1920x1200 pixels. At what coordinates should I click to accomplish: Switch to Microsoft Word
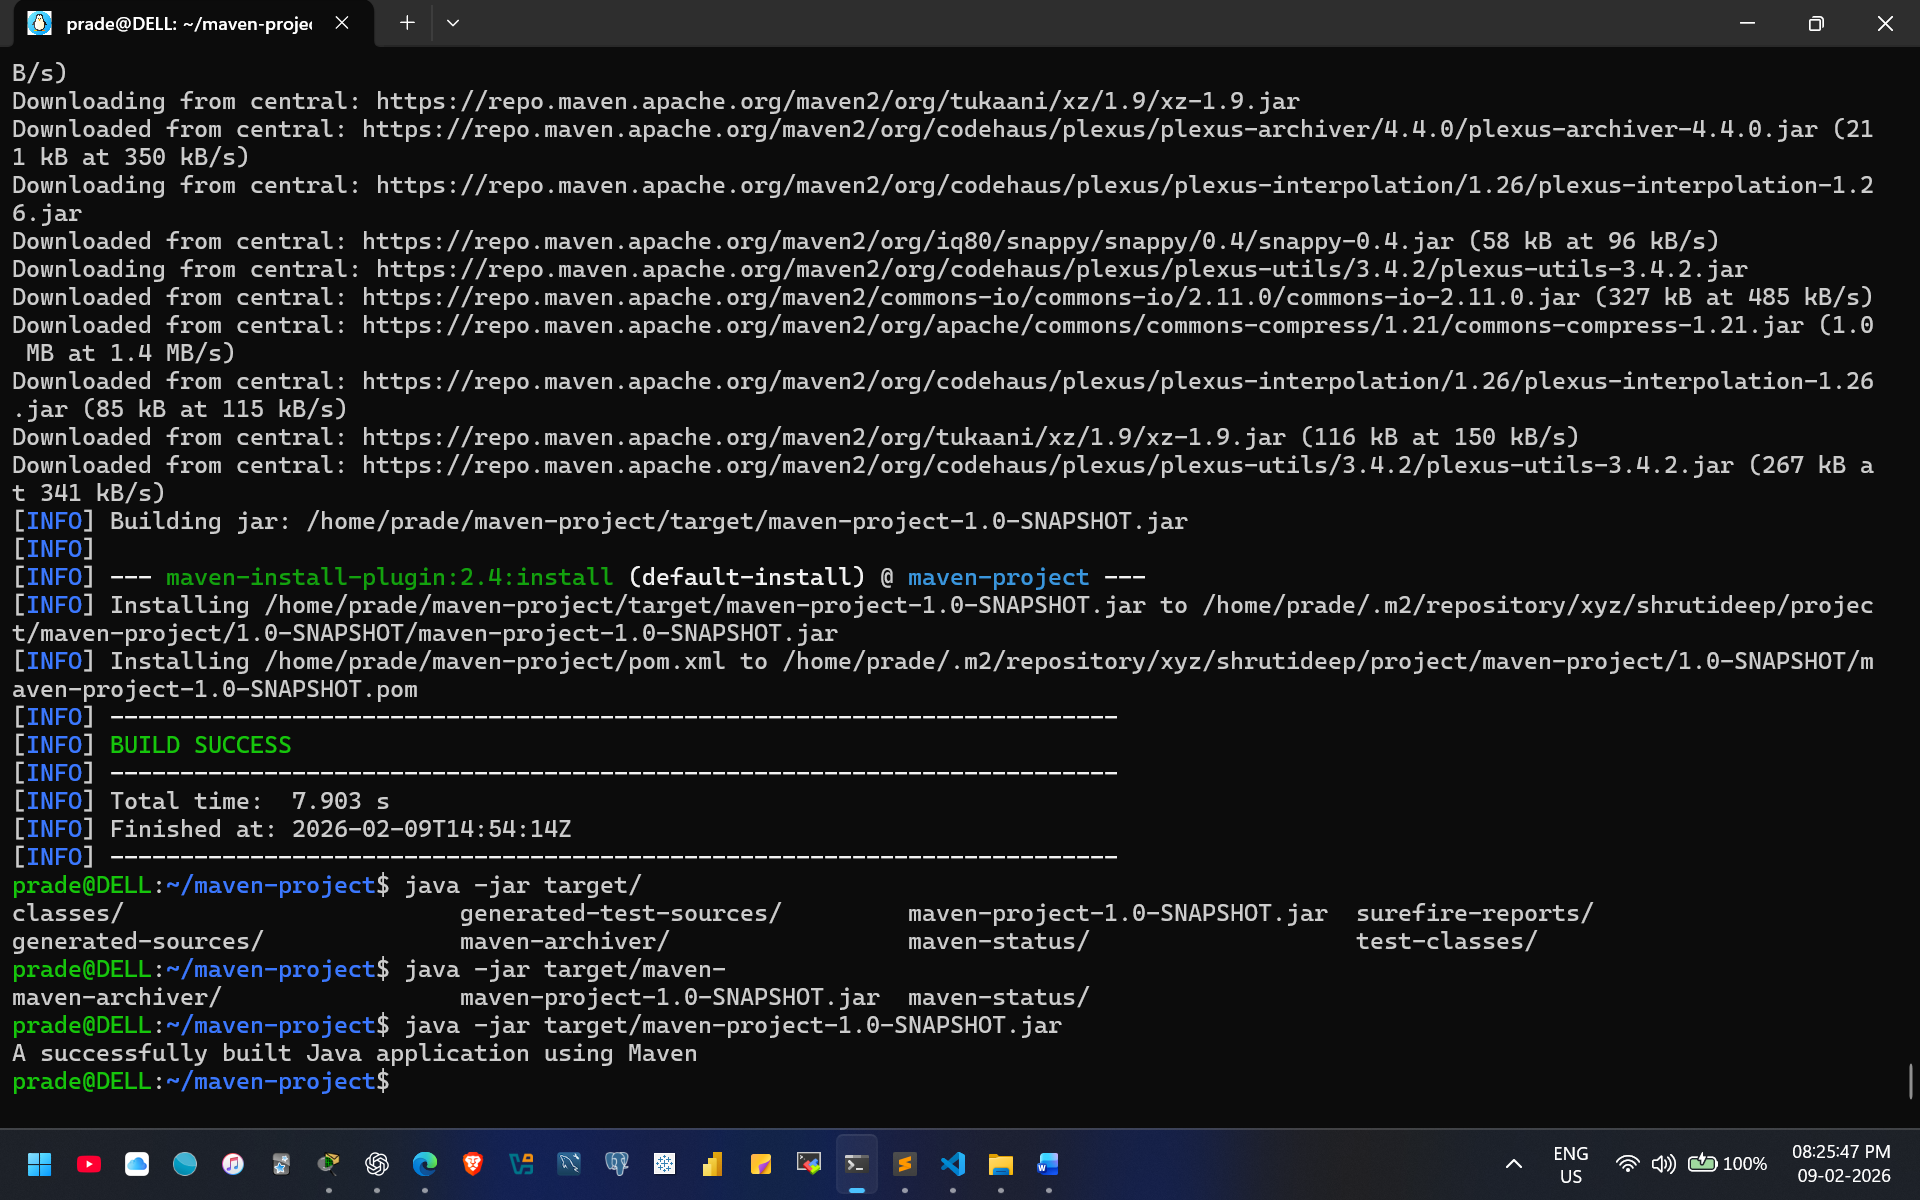[x=1049, y=1164]
